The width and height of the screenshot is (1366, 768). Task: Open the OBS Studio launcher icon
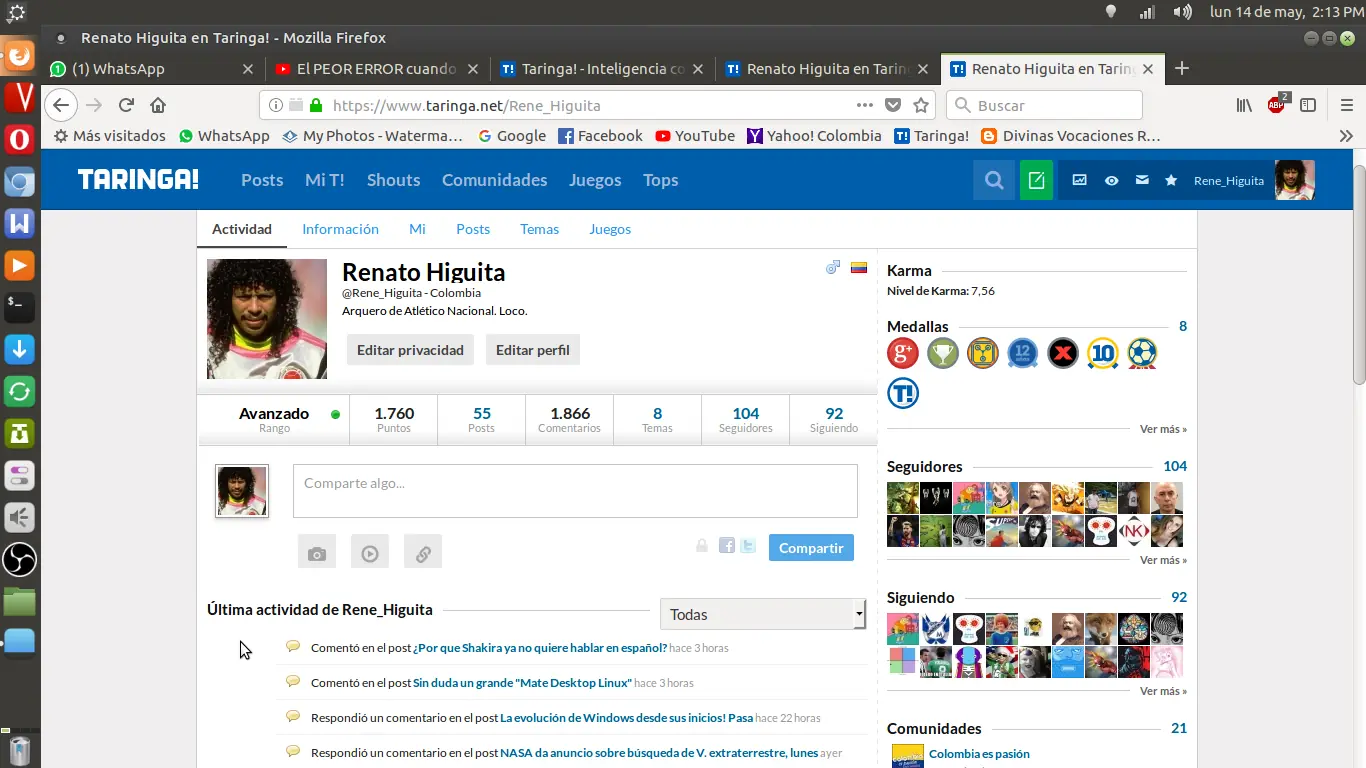pos(19,559)
